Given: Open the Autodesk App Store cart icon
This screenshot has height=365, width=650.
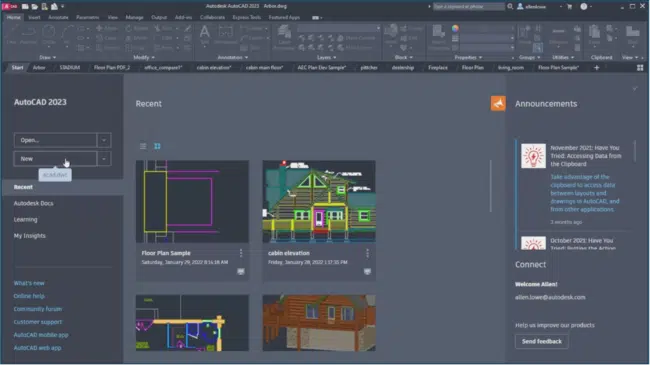Looking at the screenshot, I should point(570,6).
